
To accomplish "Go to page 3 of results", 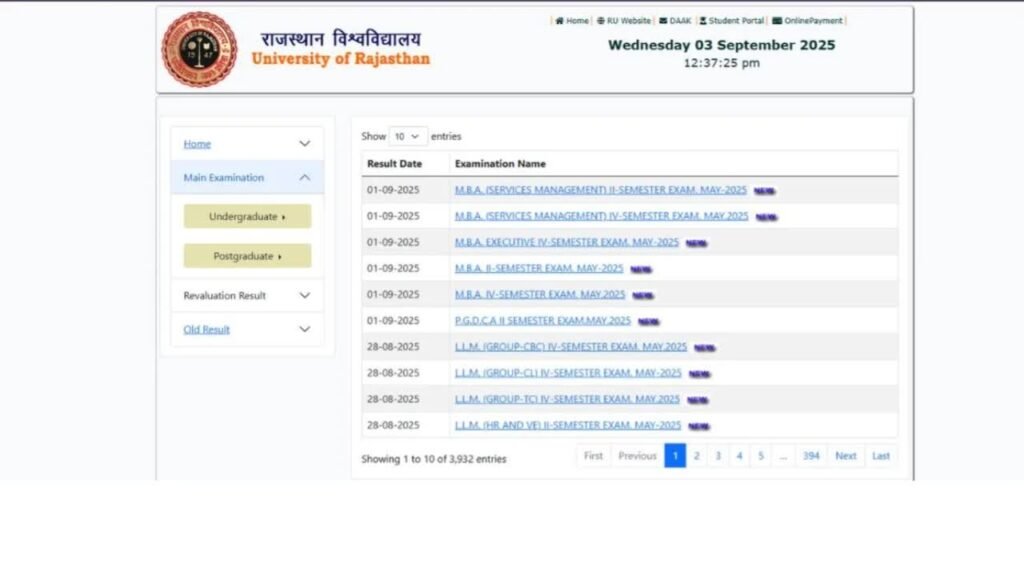I will [x=718, y=456].
